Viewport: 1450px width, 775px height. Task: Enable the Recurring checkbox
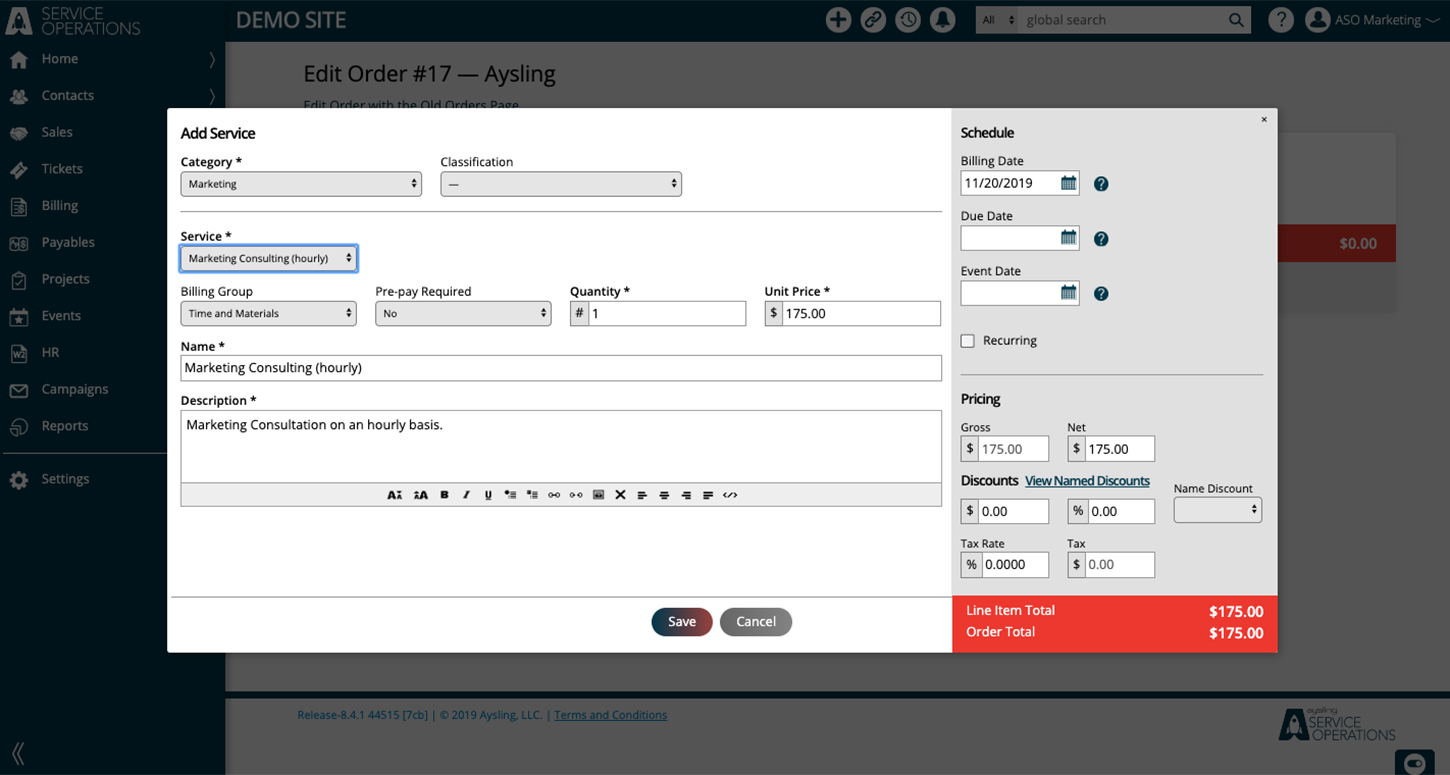tap(967, 341)
